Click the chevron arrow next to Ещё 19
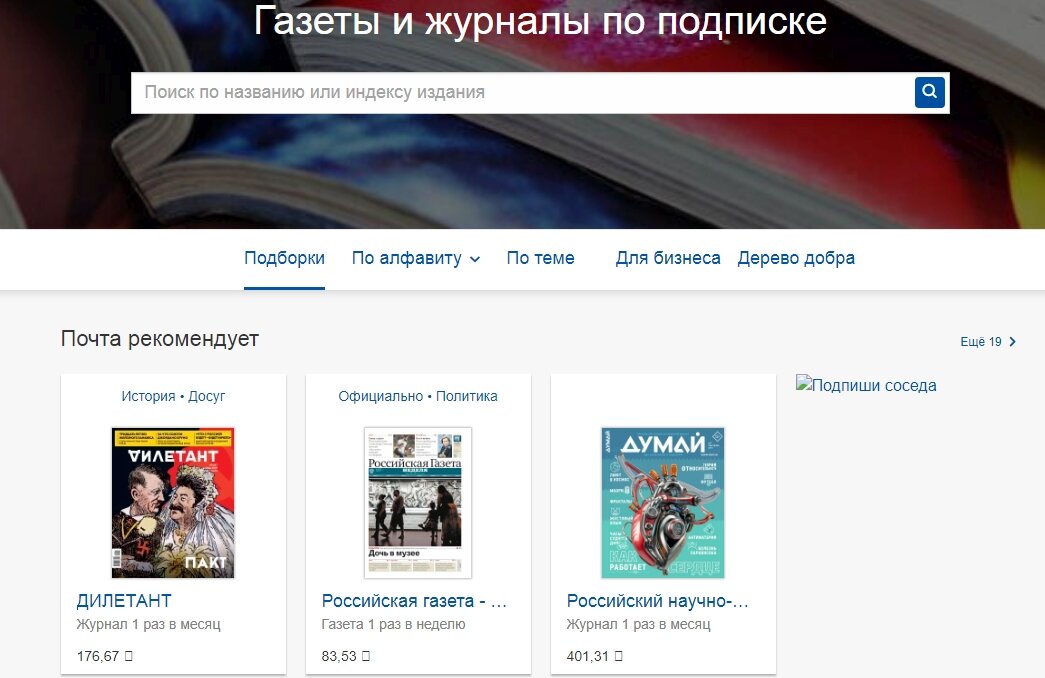 (1012, 341)
